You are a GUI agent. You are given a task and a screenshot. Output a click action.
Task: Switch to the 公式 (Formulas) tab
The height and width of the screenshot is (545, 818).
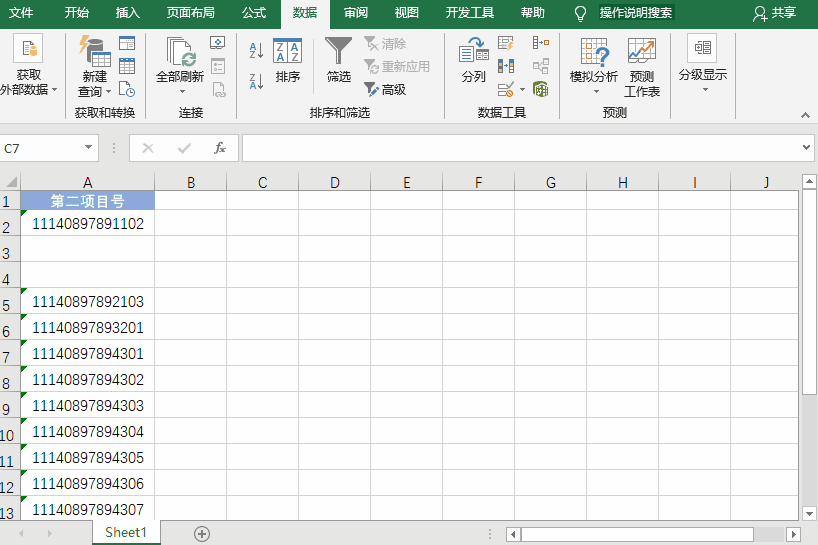pyautogui.click(x=254, y=13)
